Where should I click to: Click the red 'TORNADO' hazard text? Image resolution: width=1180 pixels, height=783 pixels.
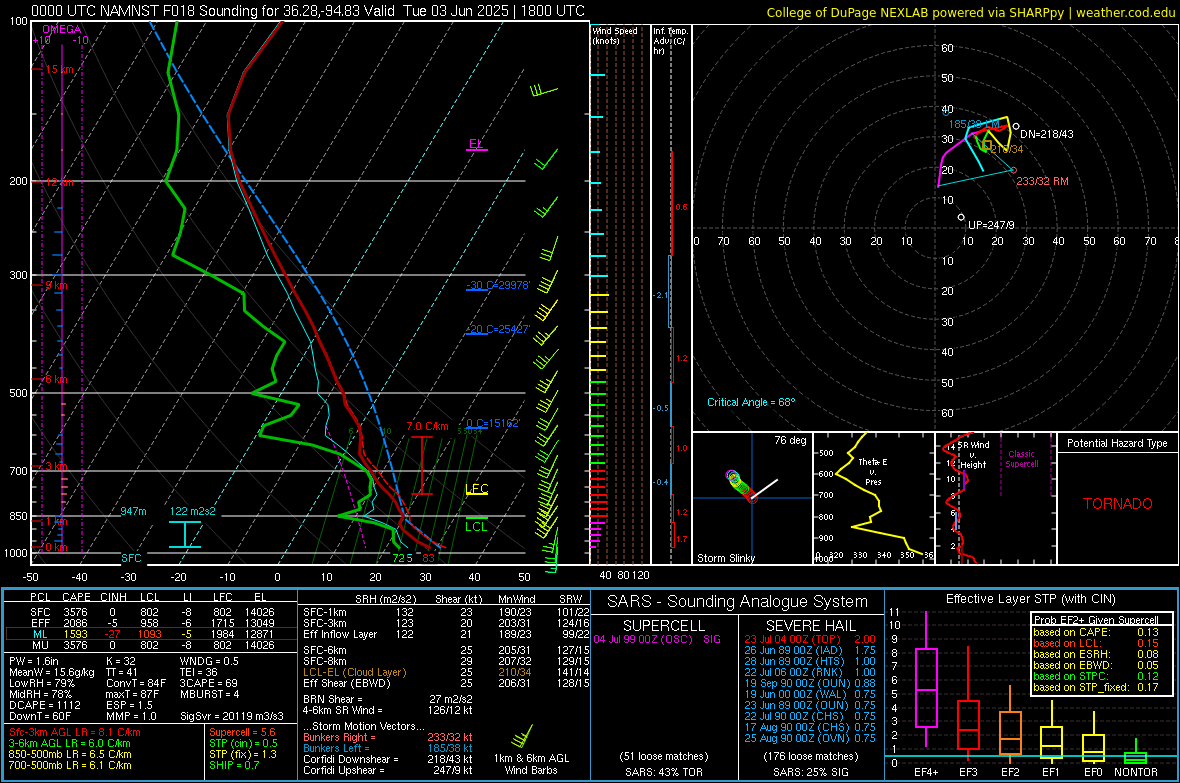click(x=1118, y=504)
